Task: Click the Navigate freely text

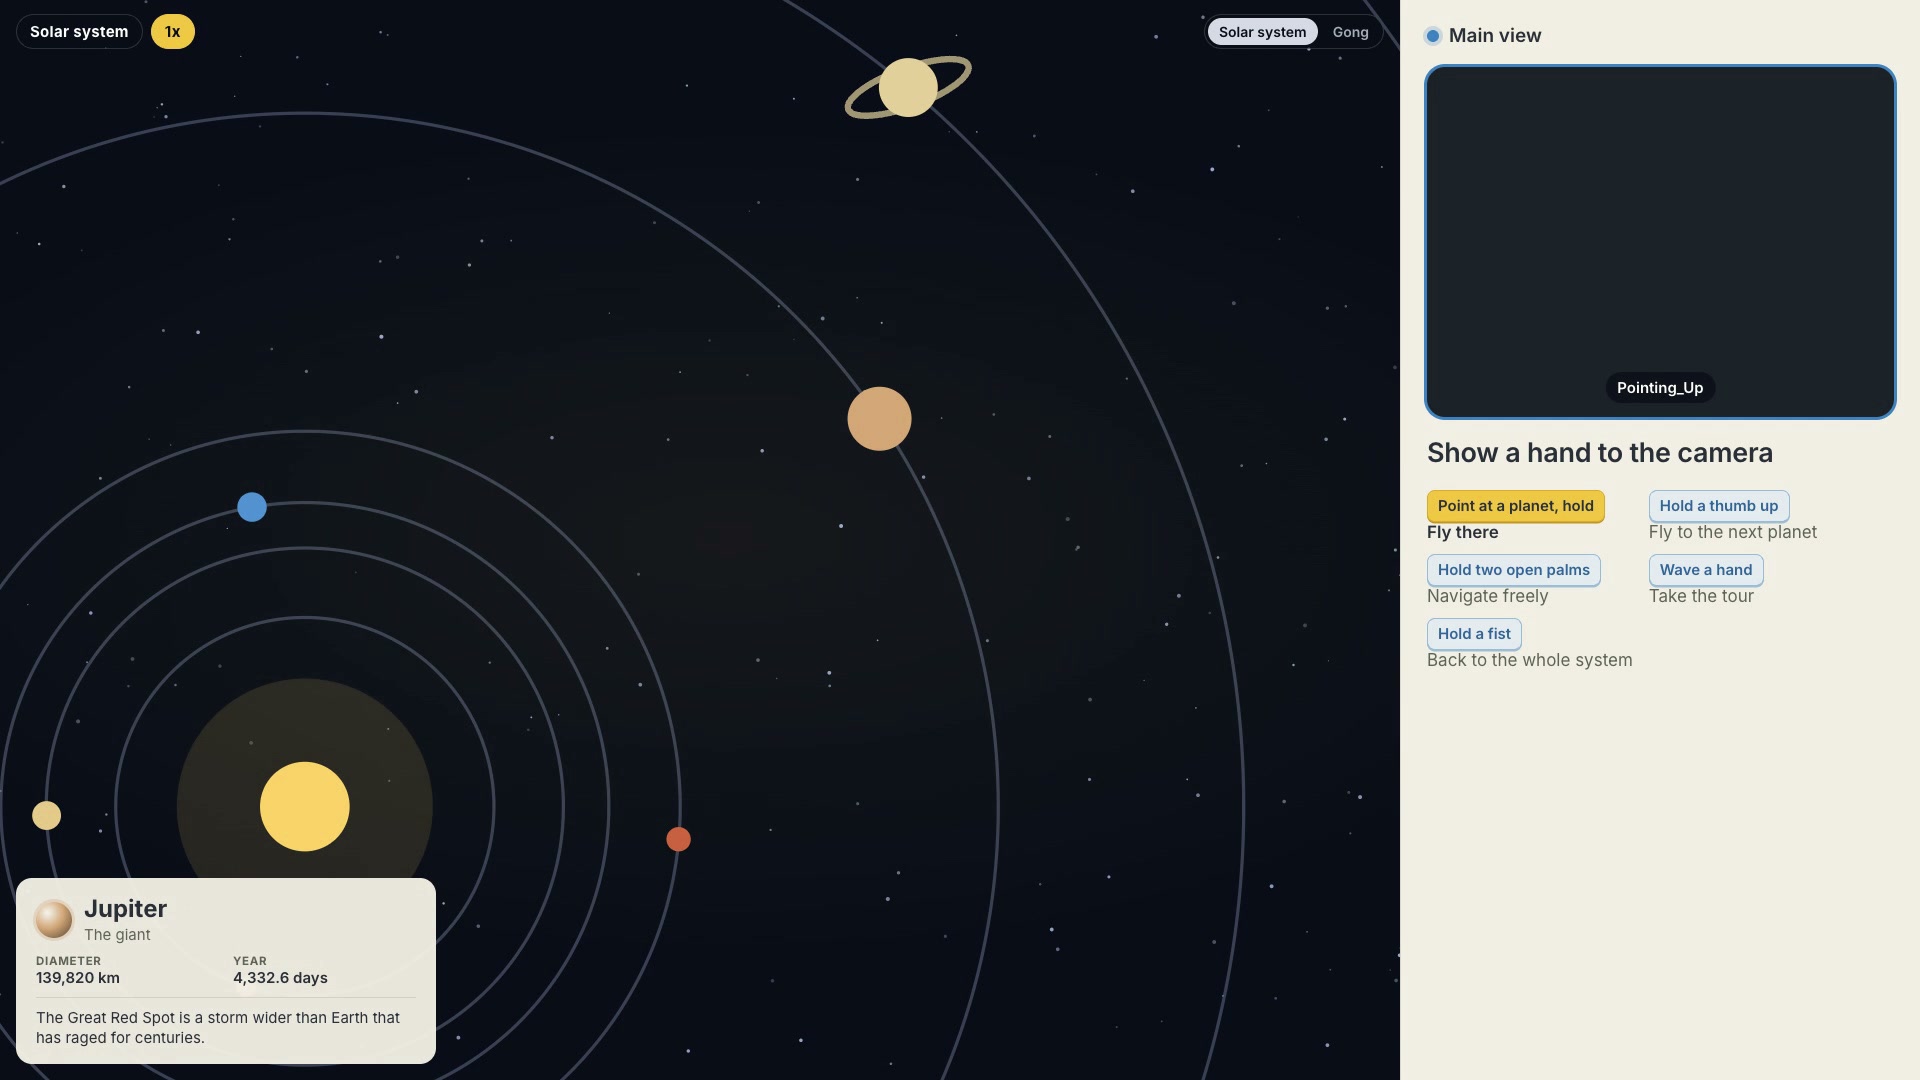Action: click(x=1487, y=597)
